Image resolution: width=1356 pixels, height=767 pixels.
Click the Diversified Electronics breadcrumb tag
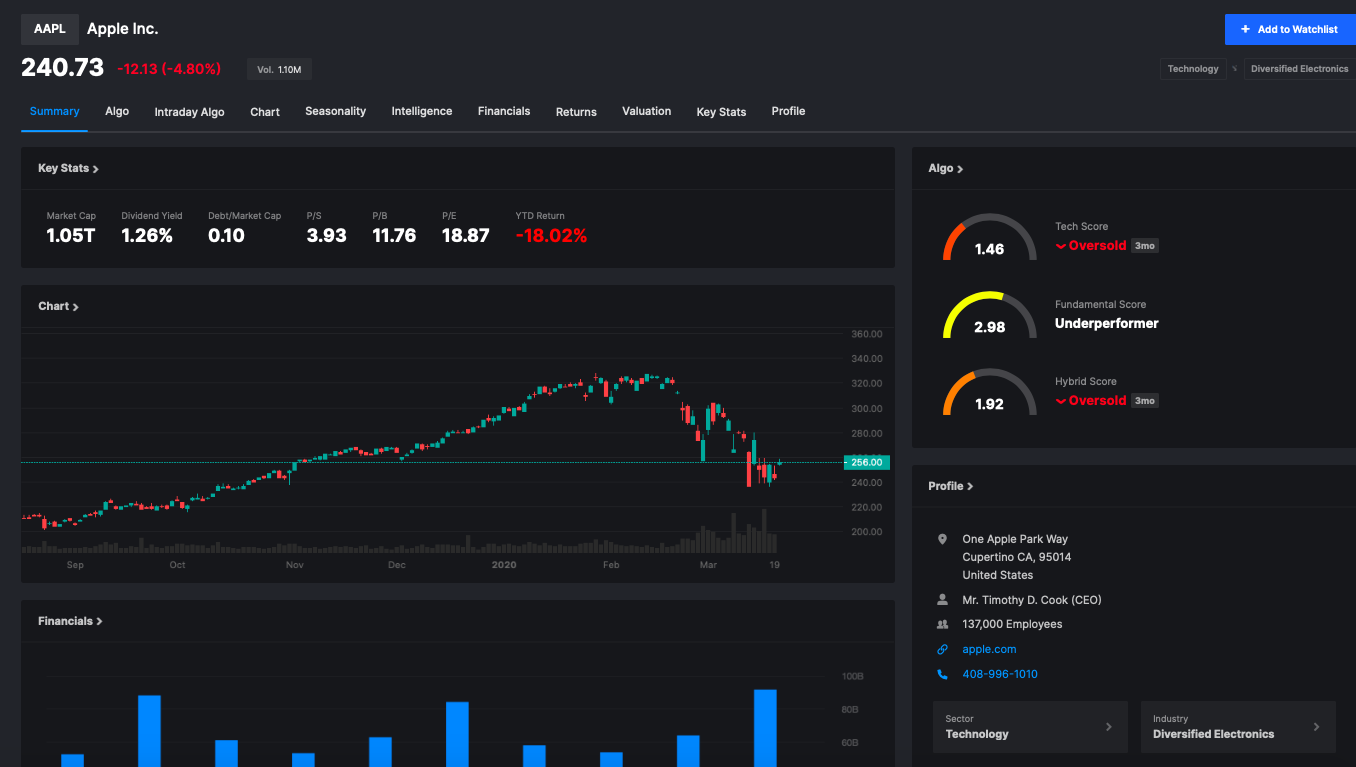[1300, 69]
